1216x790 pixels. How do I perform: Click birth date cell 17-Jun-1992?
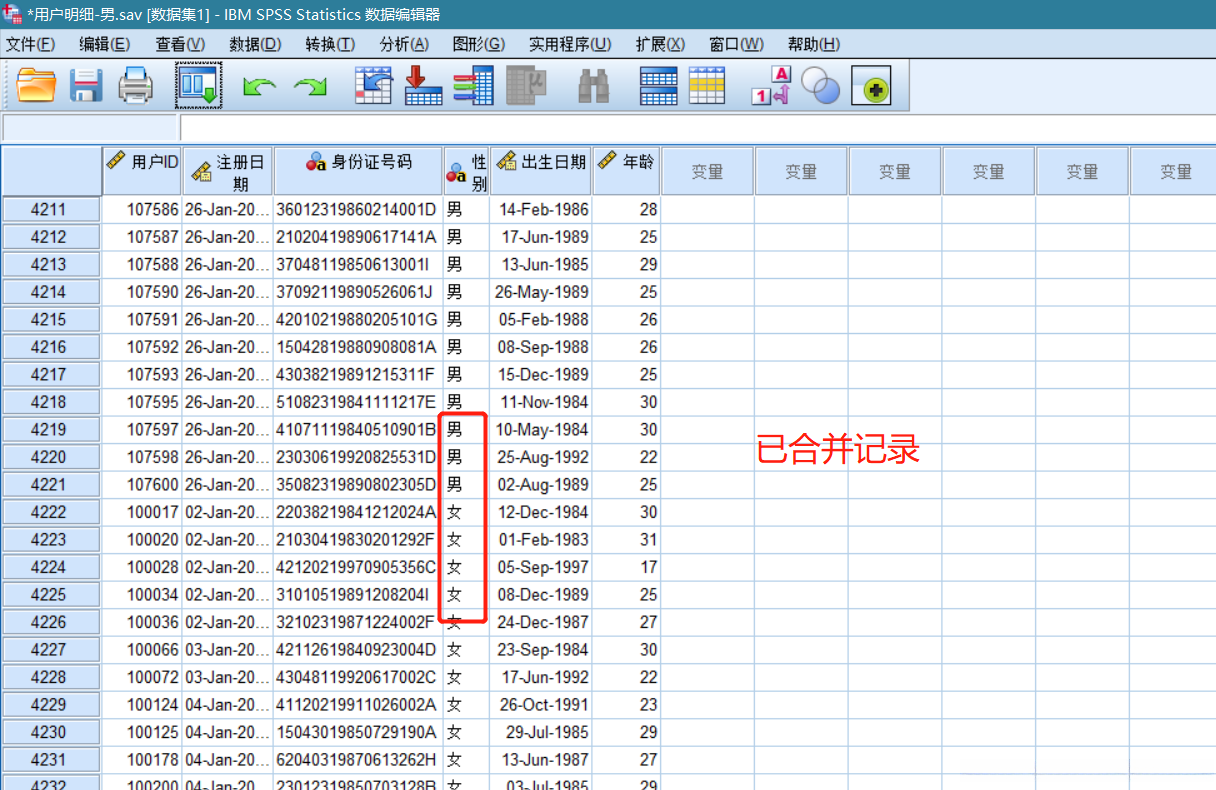(541, 677)
